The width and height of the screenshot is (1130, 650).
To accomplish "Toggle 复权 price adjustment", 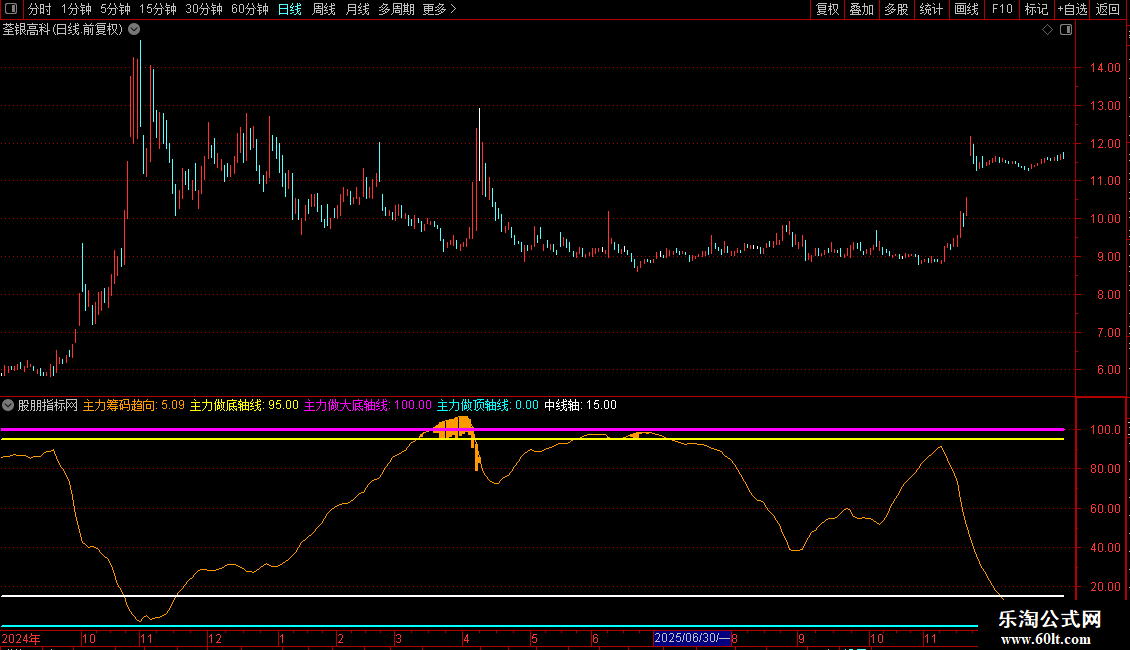I will tap(827, 9).
